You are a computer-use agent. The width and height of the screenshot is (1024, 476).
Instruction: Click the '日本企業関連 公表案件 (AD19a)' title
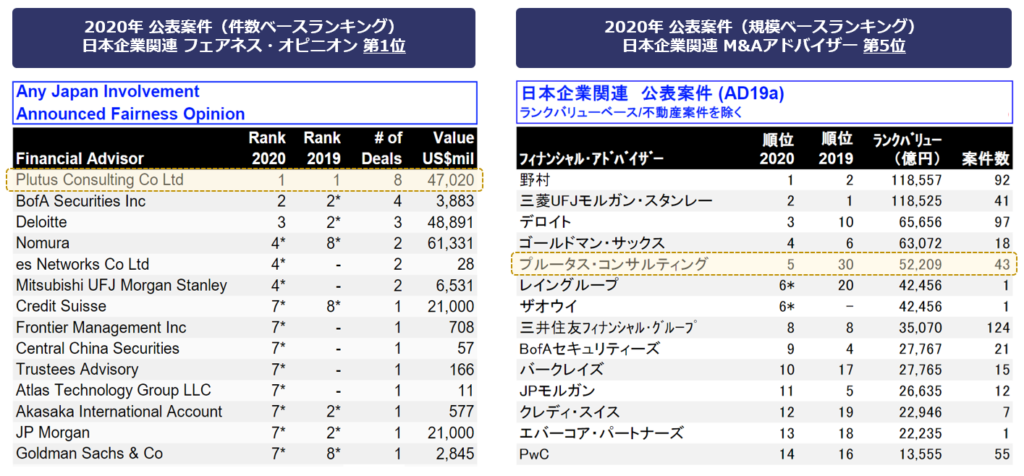tap(652, 95)
